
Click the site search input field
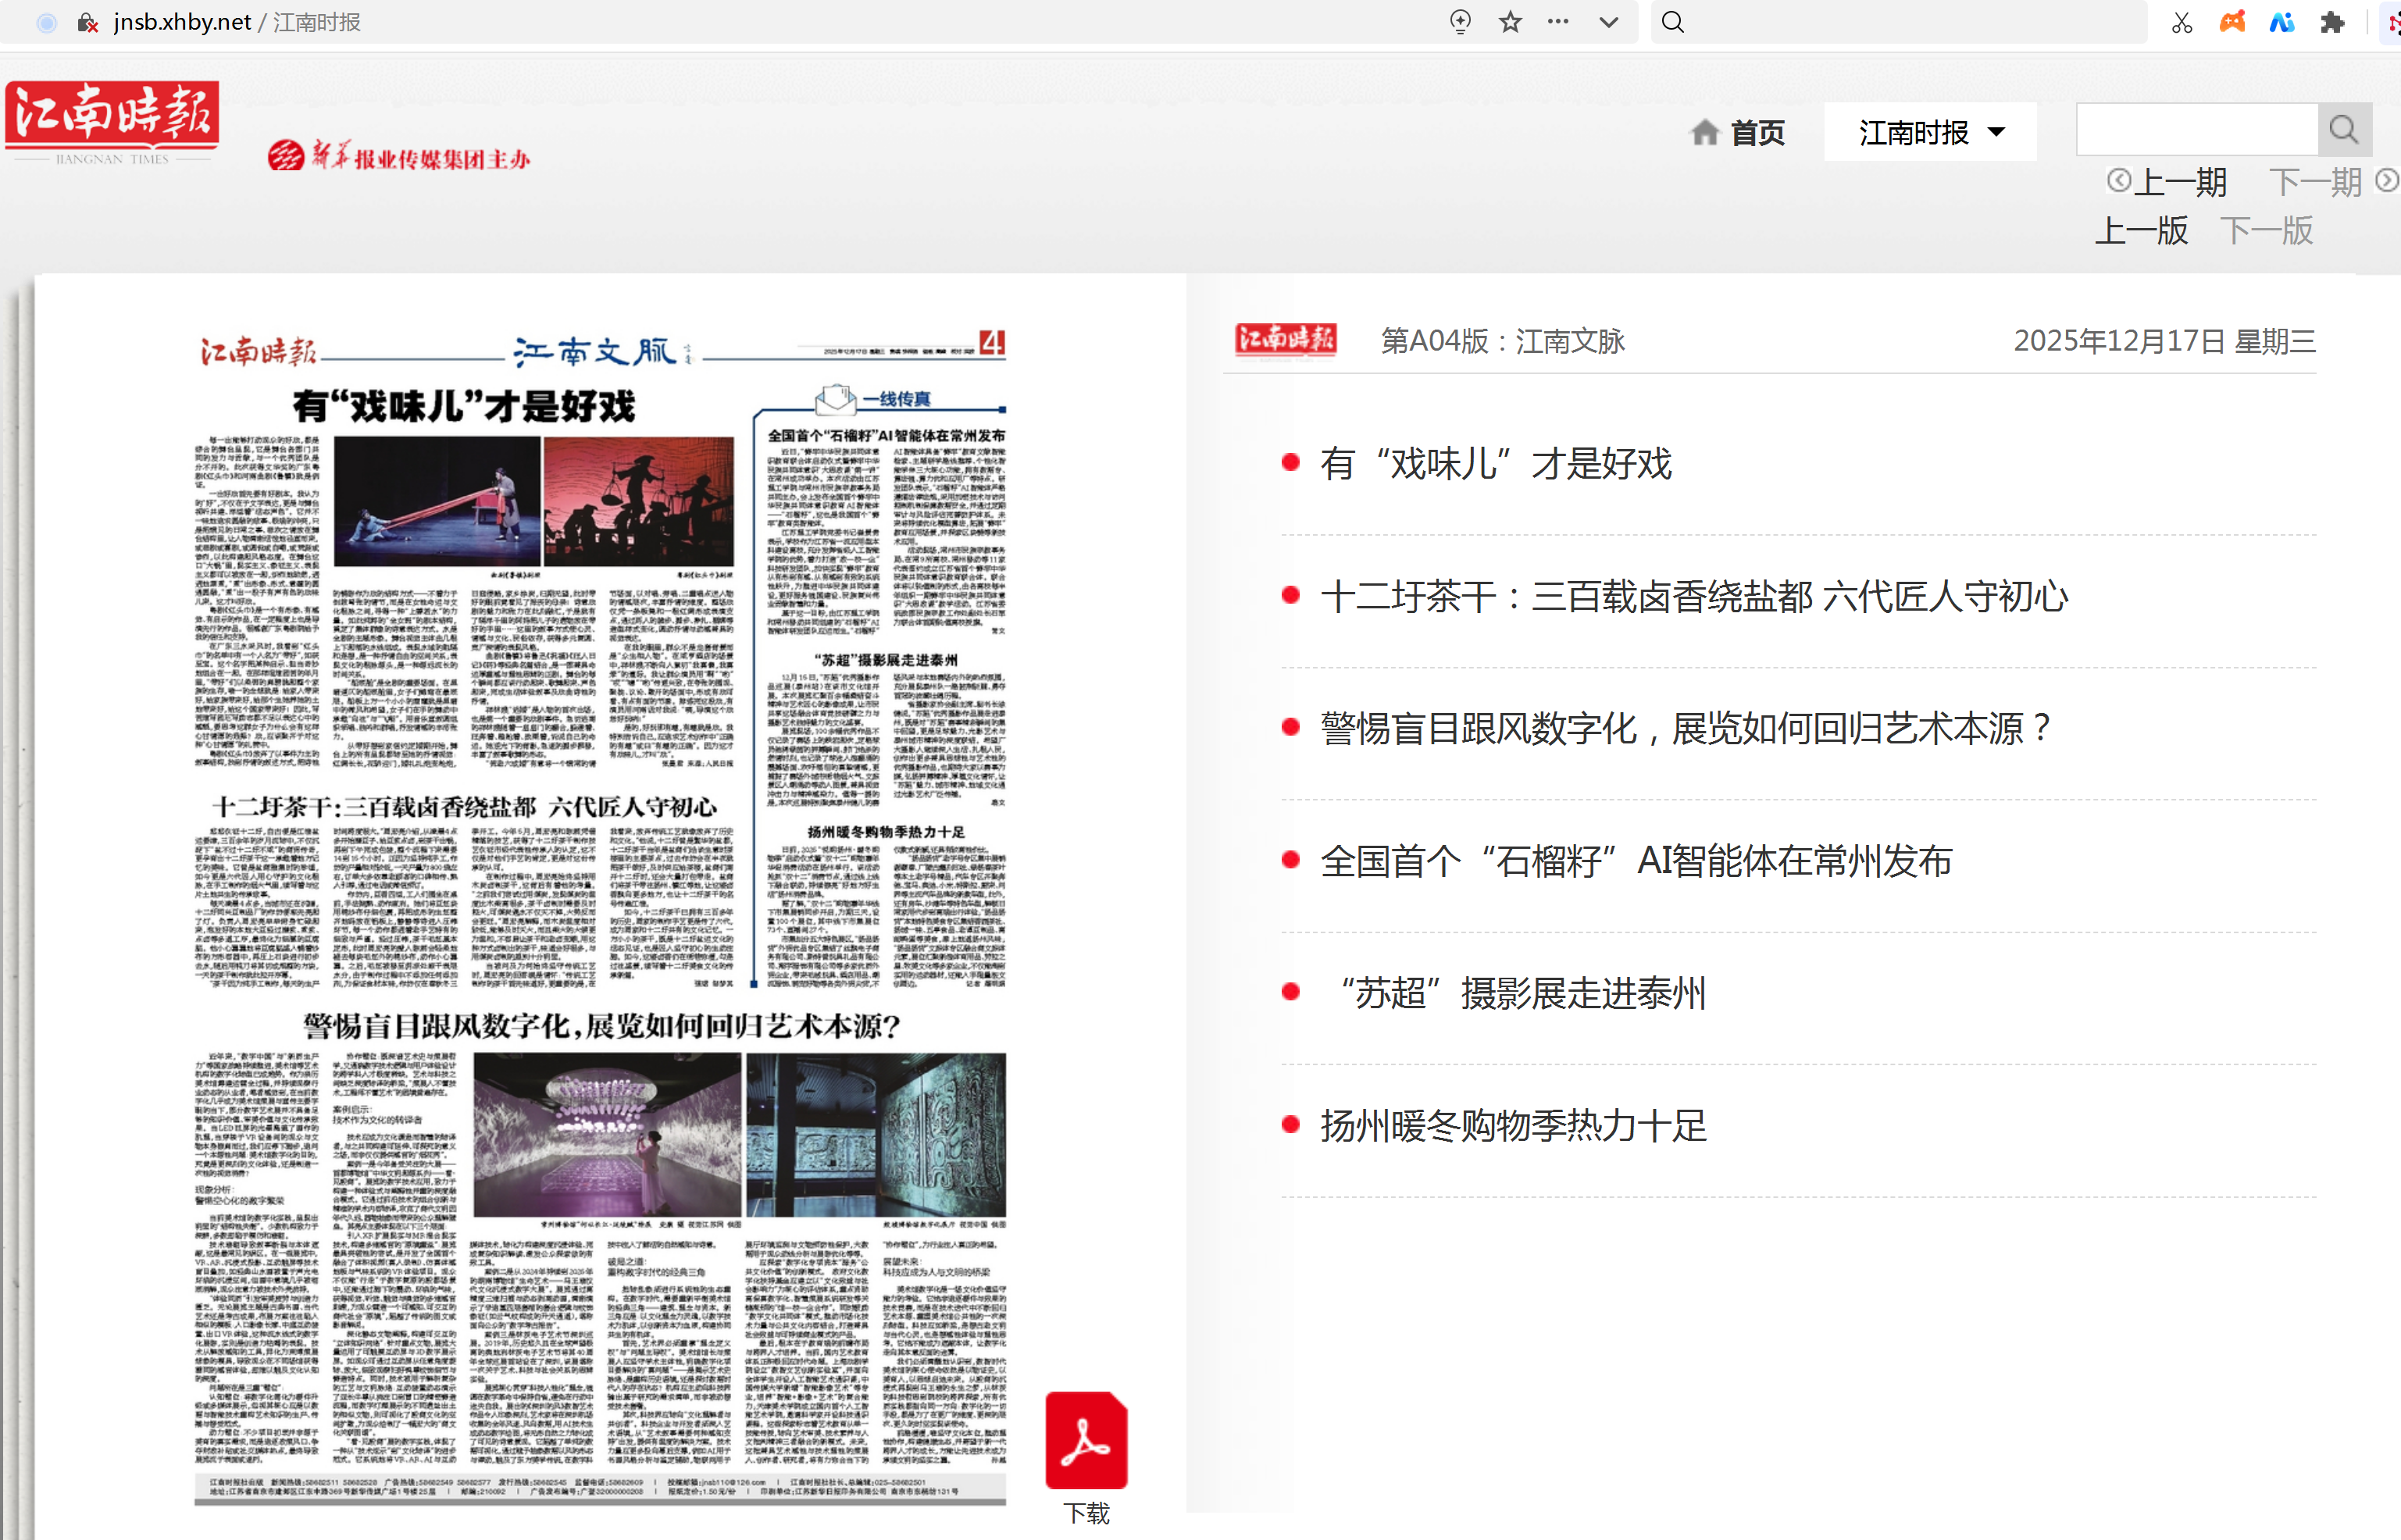point(2196,130)
